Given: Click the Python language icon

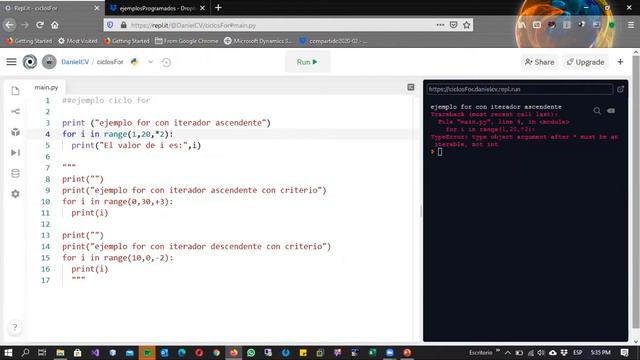Looking at the screenshot, I should tap(134, 62).
